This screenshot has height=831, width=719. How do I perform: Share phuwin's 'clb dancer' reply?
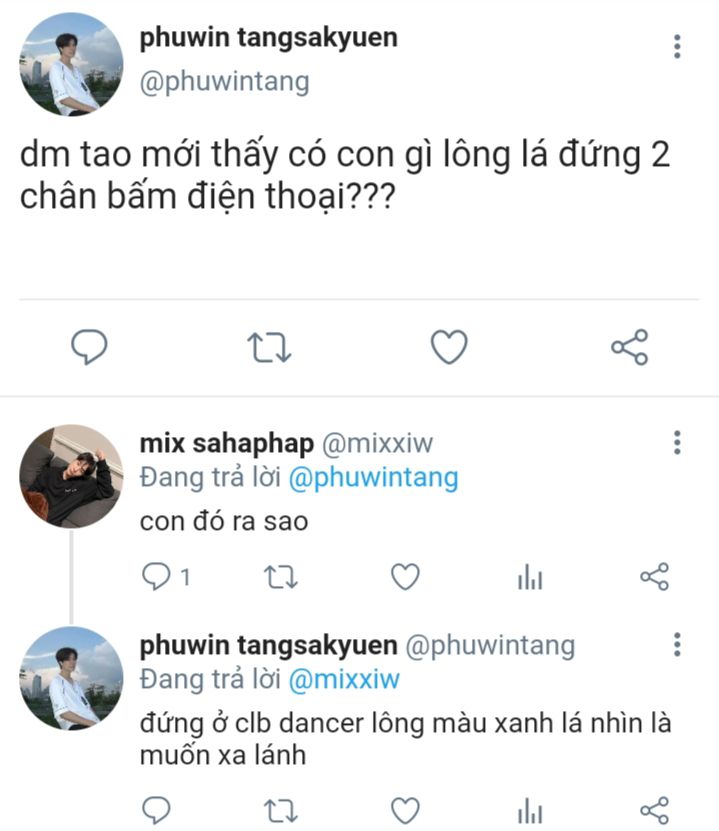click(653, 809)
